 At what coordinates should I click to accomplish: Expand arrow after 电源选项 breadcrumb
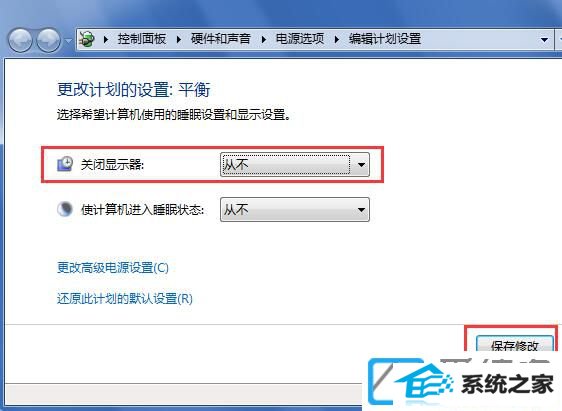(337, 39)
